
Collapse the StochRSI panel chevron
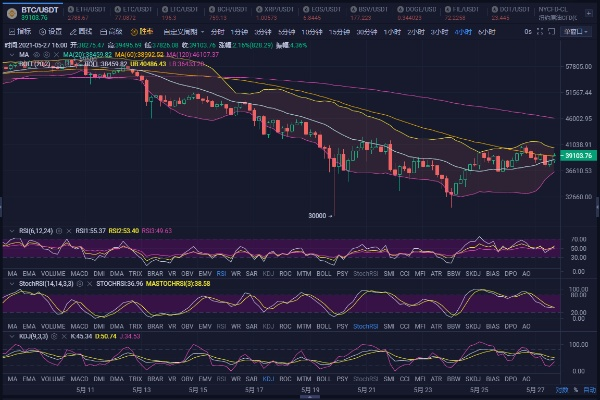pos(12,284)
